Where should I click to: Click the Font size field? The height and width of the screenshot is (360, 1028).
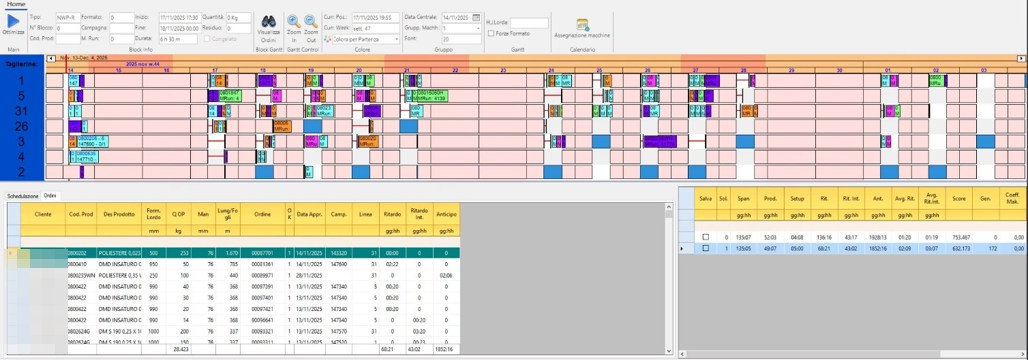[461, 39]
